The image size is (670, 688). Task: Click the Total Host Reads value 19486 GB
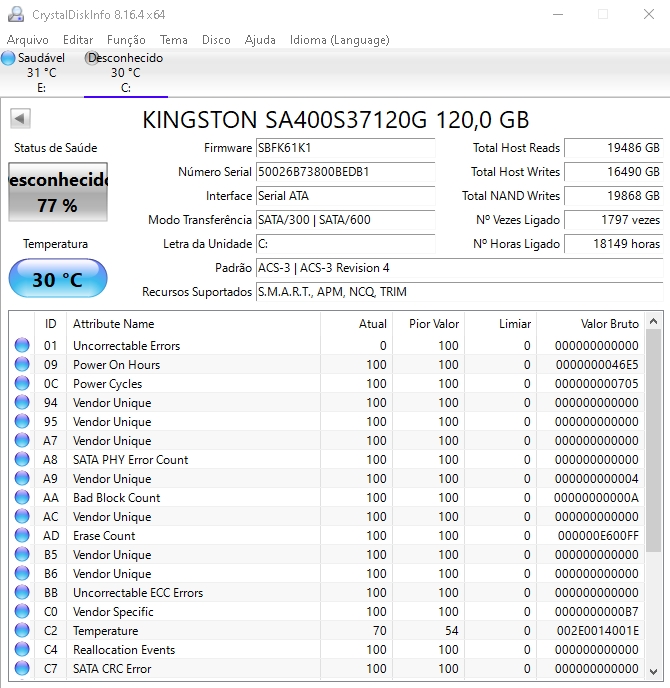[x=613, y=148]
